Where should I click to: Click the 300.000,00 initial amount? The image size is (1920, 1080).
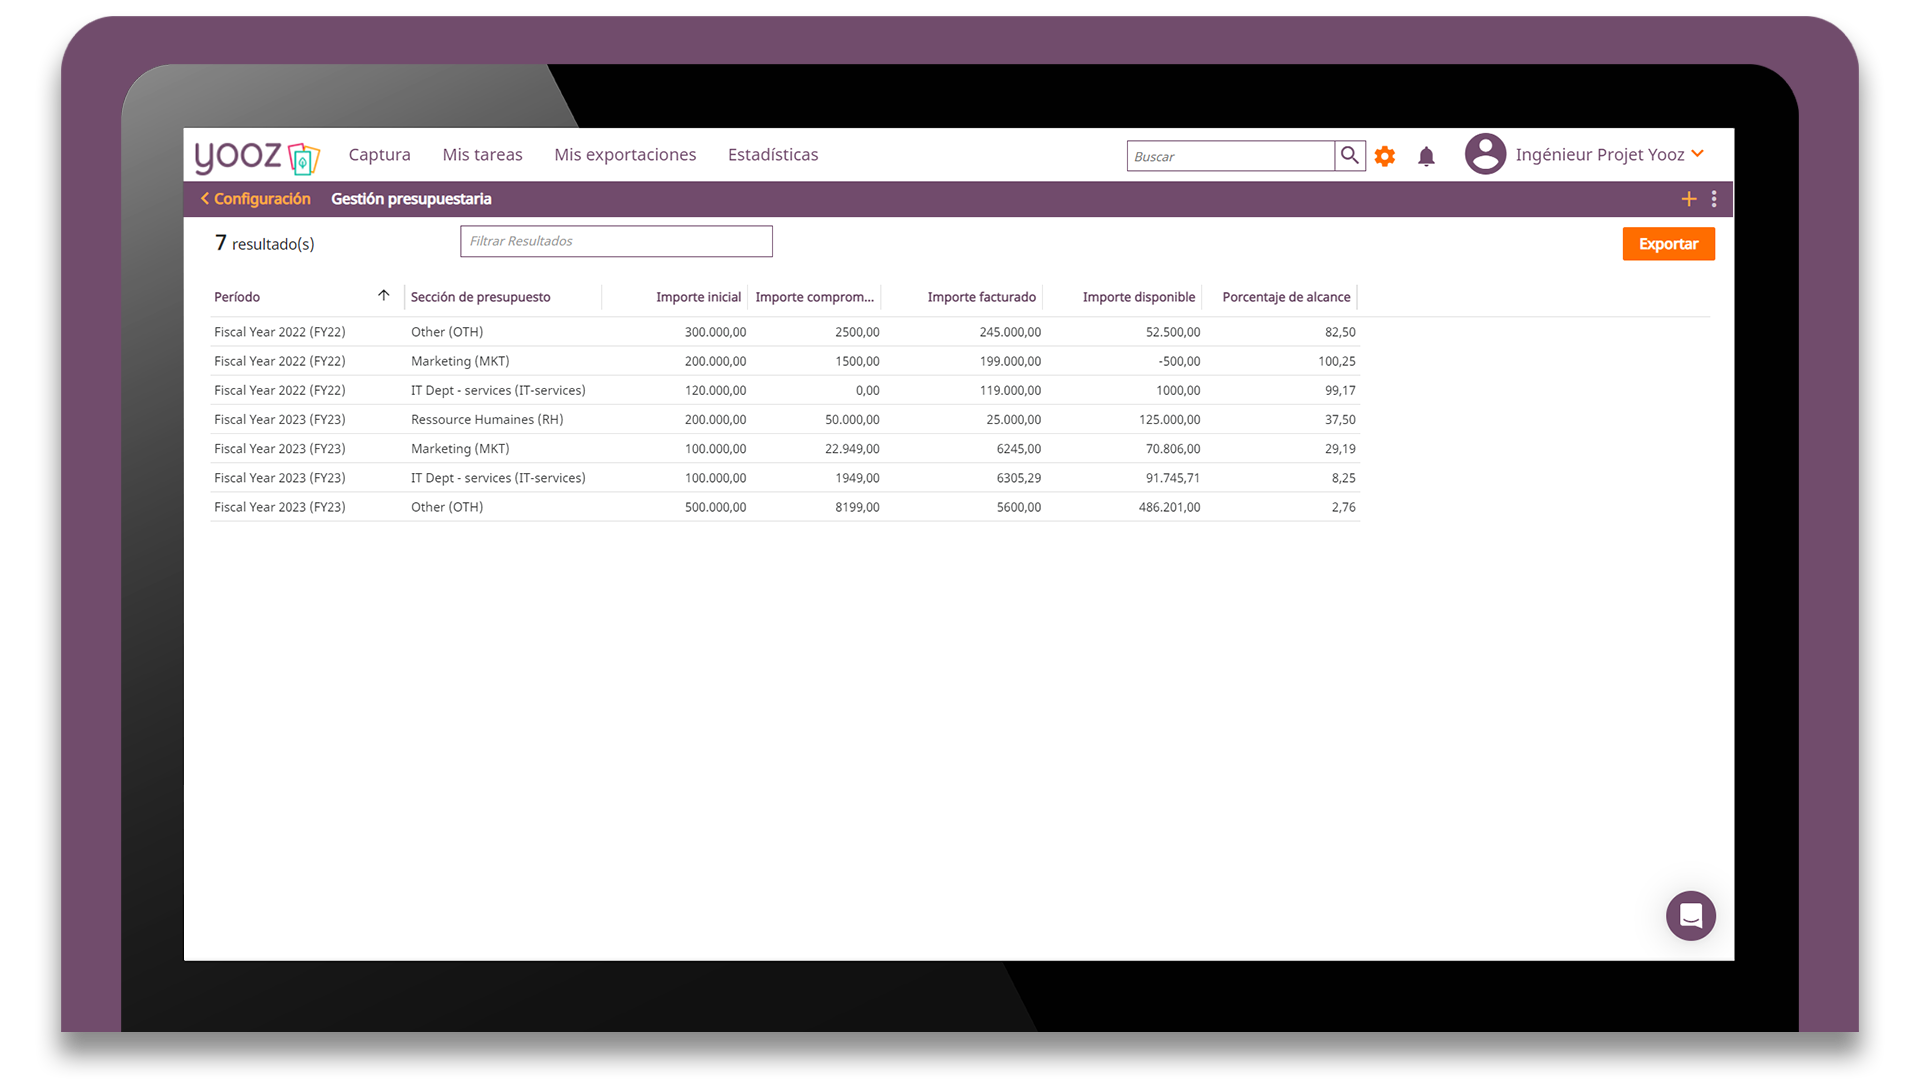(x=715, y=332)
